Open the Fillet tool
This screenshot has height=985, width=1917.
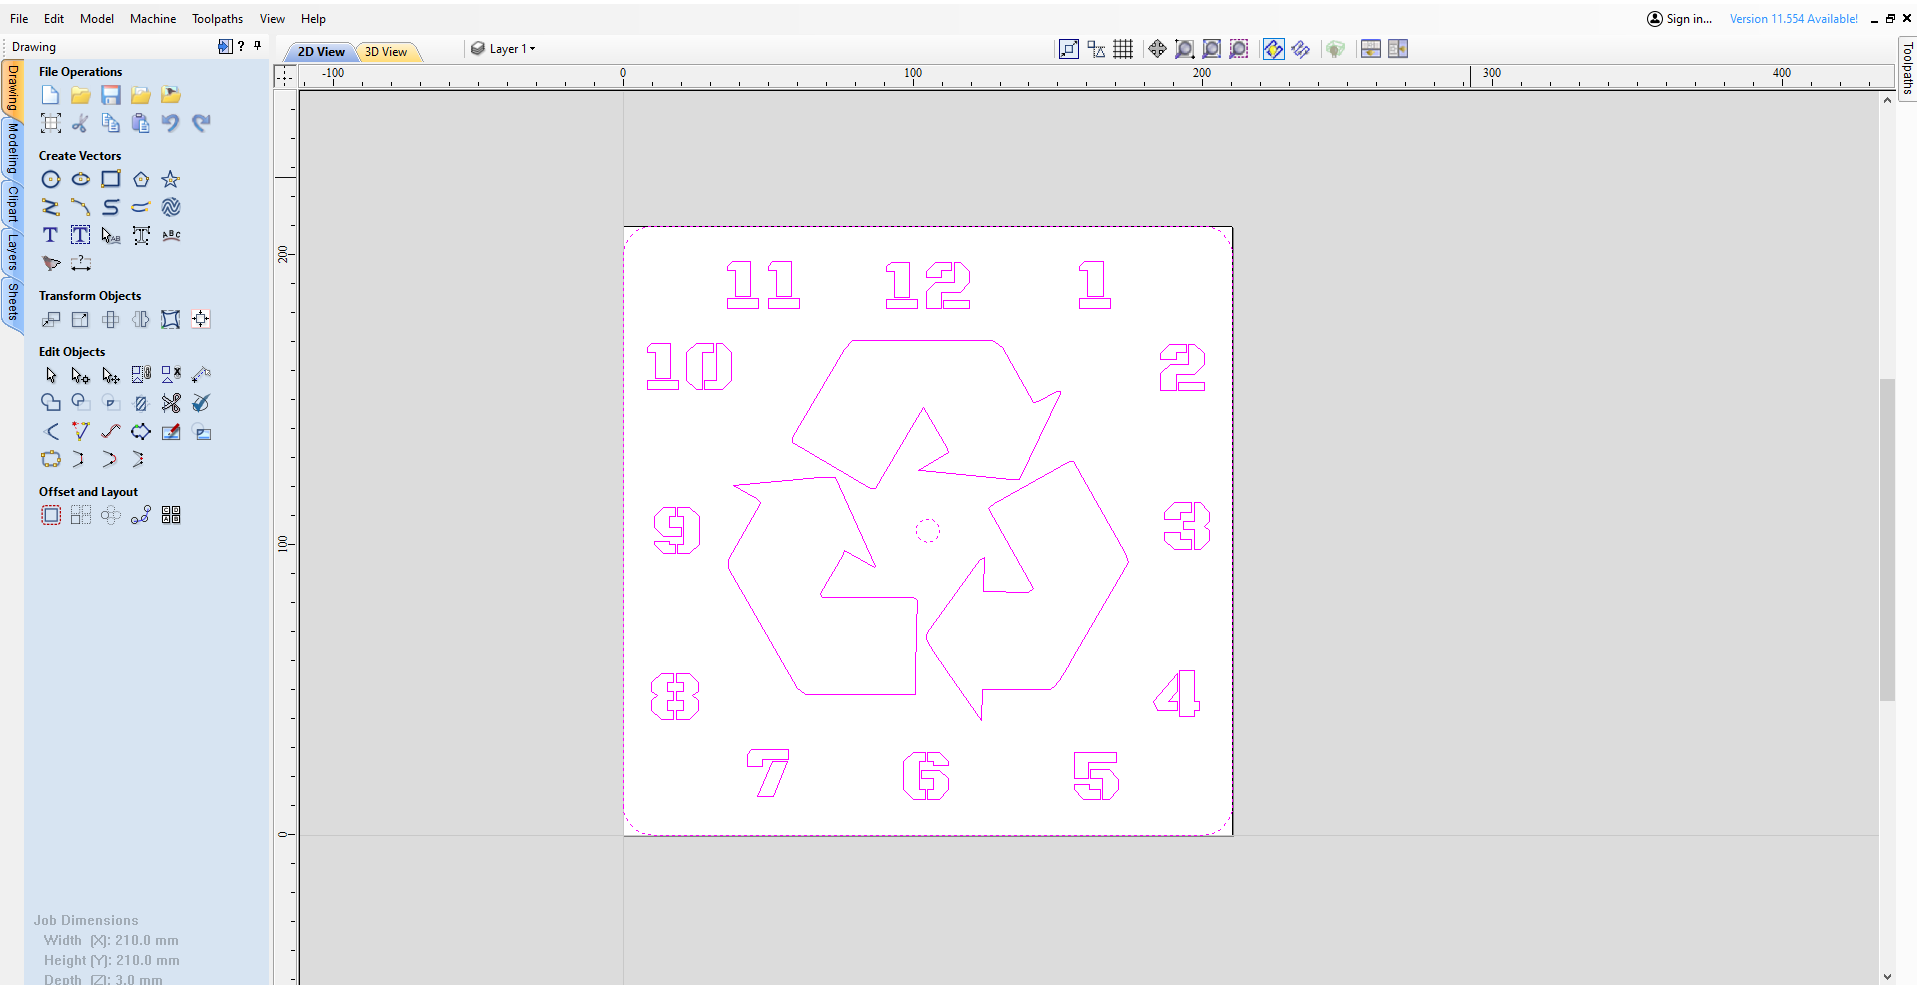click(51, 431)
